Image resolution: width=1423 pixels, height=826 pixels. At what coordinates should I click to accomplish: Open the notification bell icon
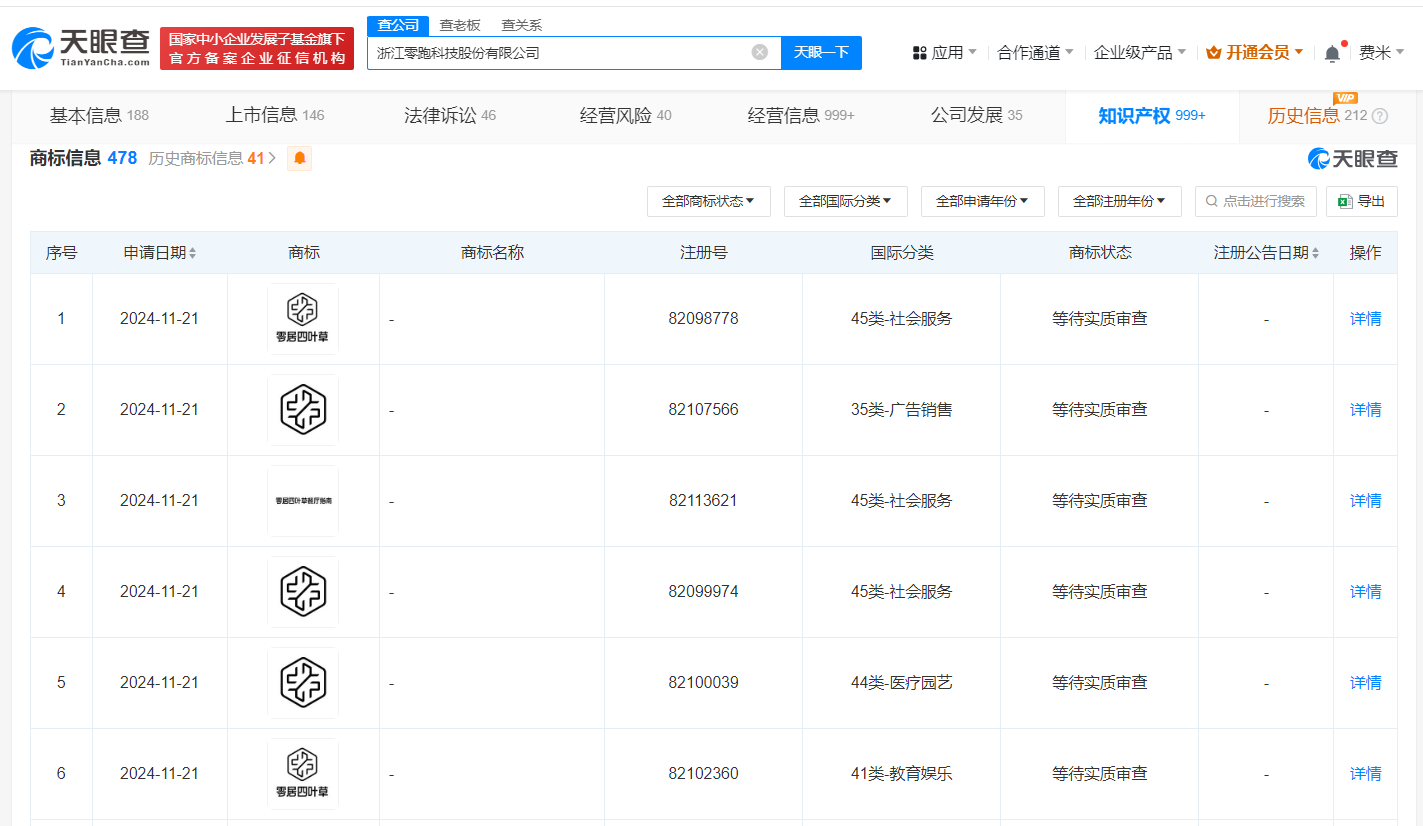pos(1332,52)
